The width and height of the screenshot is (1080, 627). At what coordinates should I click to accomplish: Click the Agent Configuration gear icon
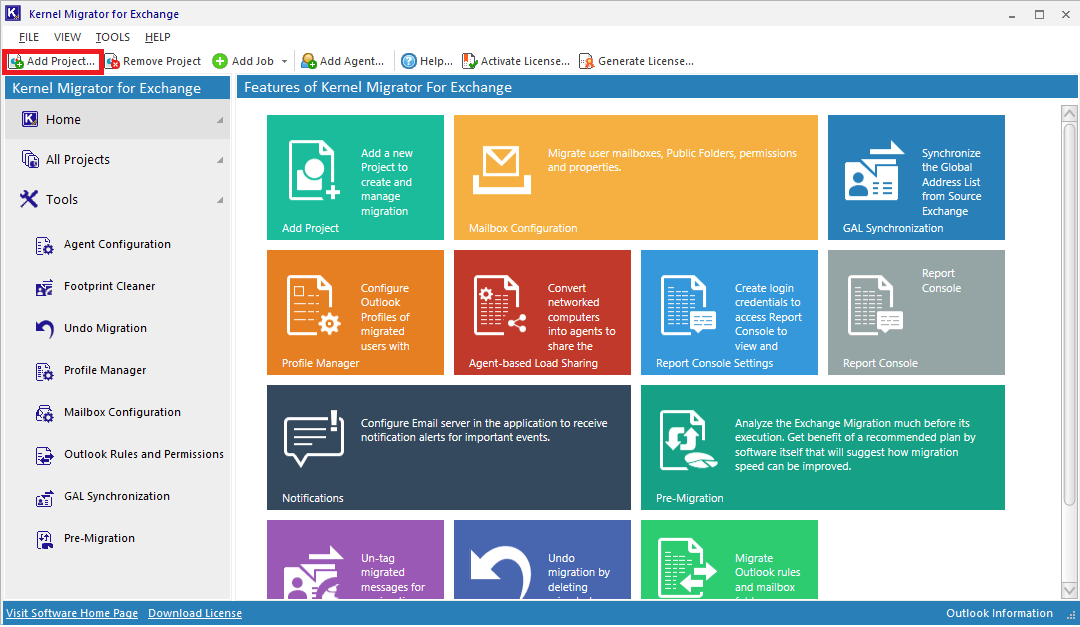[x=44, y=245]
